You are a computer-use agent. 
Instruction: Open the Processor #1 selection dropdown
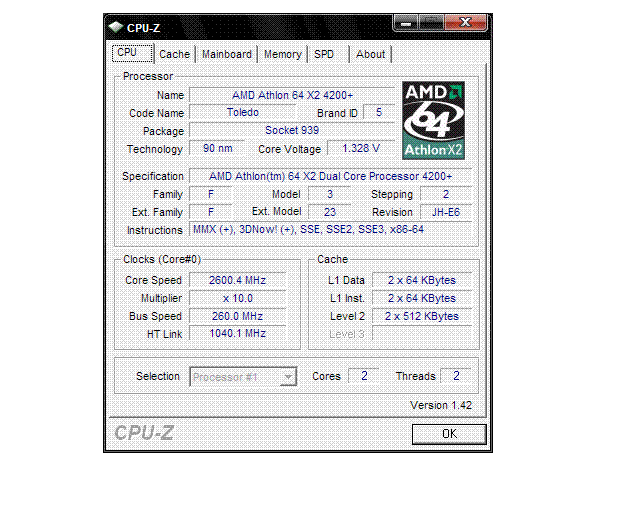click(243, 376)
